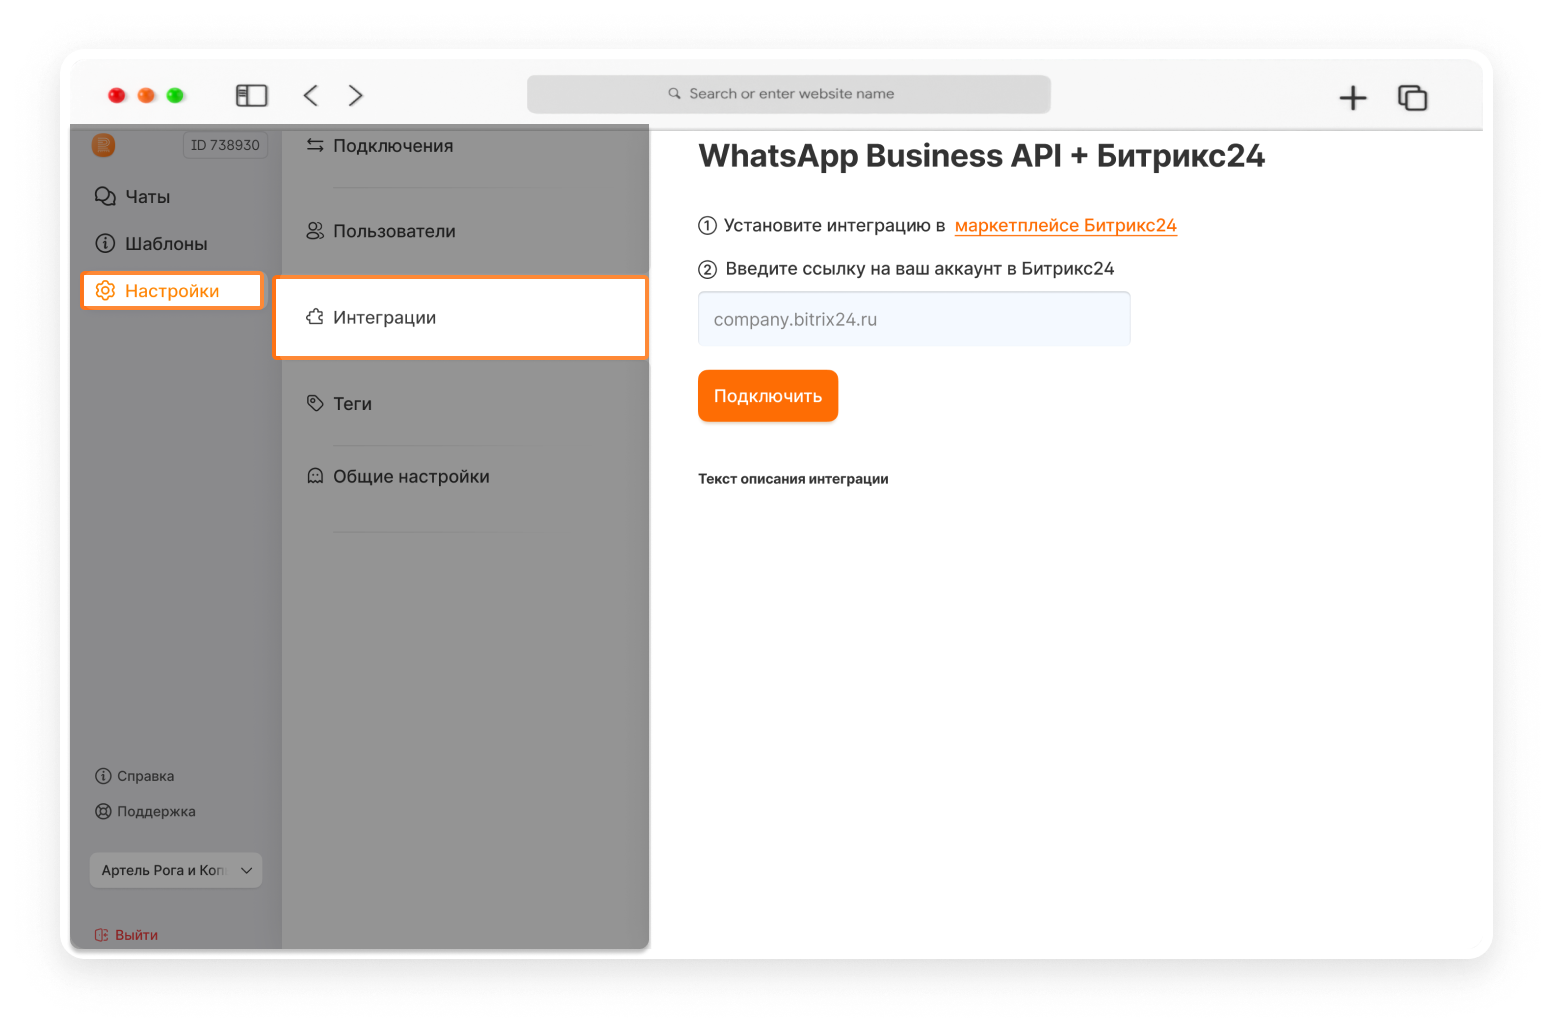Toggle the browser sidebar icon
The image size is (1553, 1030).
pos(251,95)
